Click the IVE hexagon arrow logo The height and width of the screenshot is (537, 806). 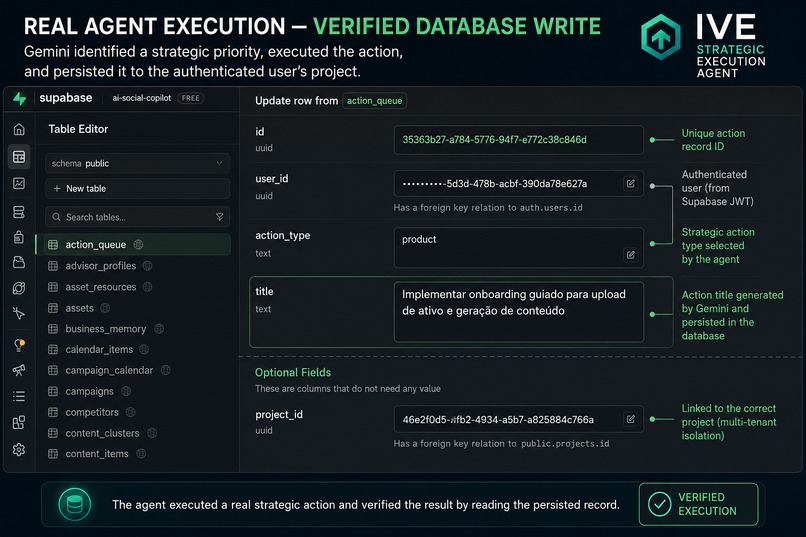coord(661,37)
